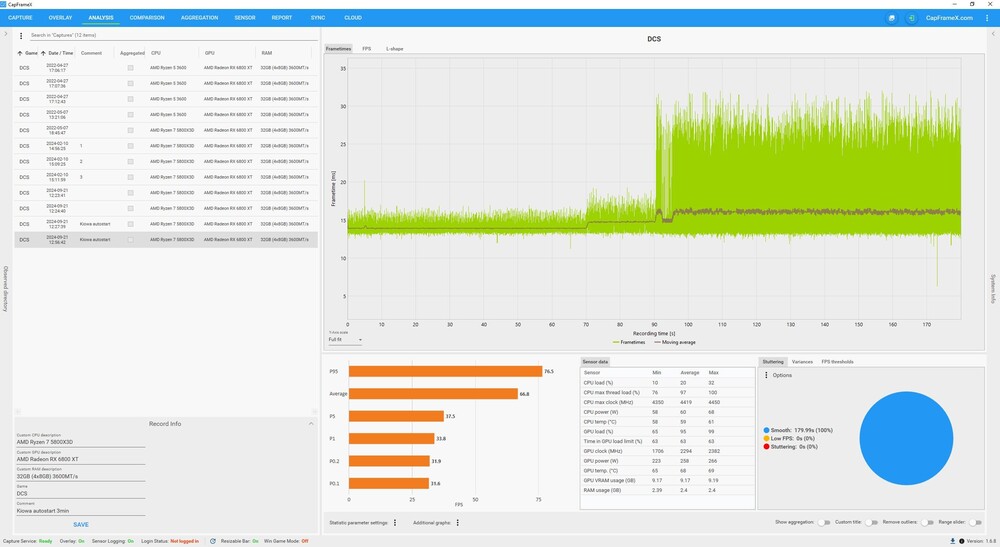Open the CLOUD tab
Viewport: 1000px width, 547px height.
(x=353, y=18)
